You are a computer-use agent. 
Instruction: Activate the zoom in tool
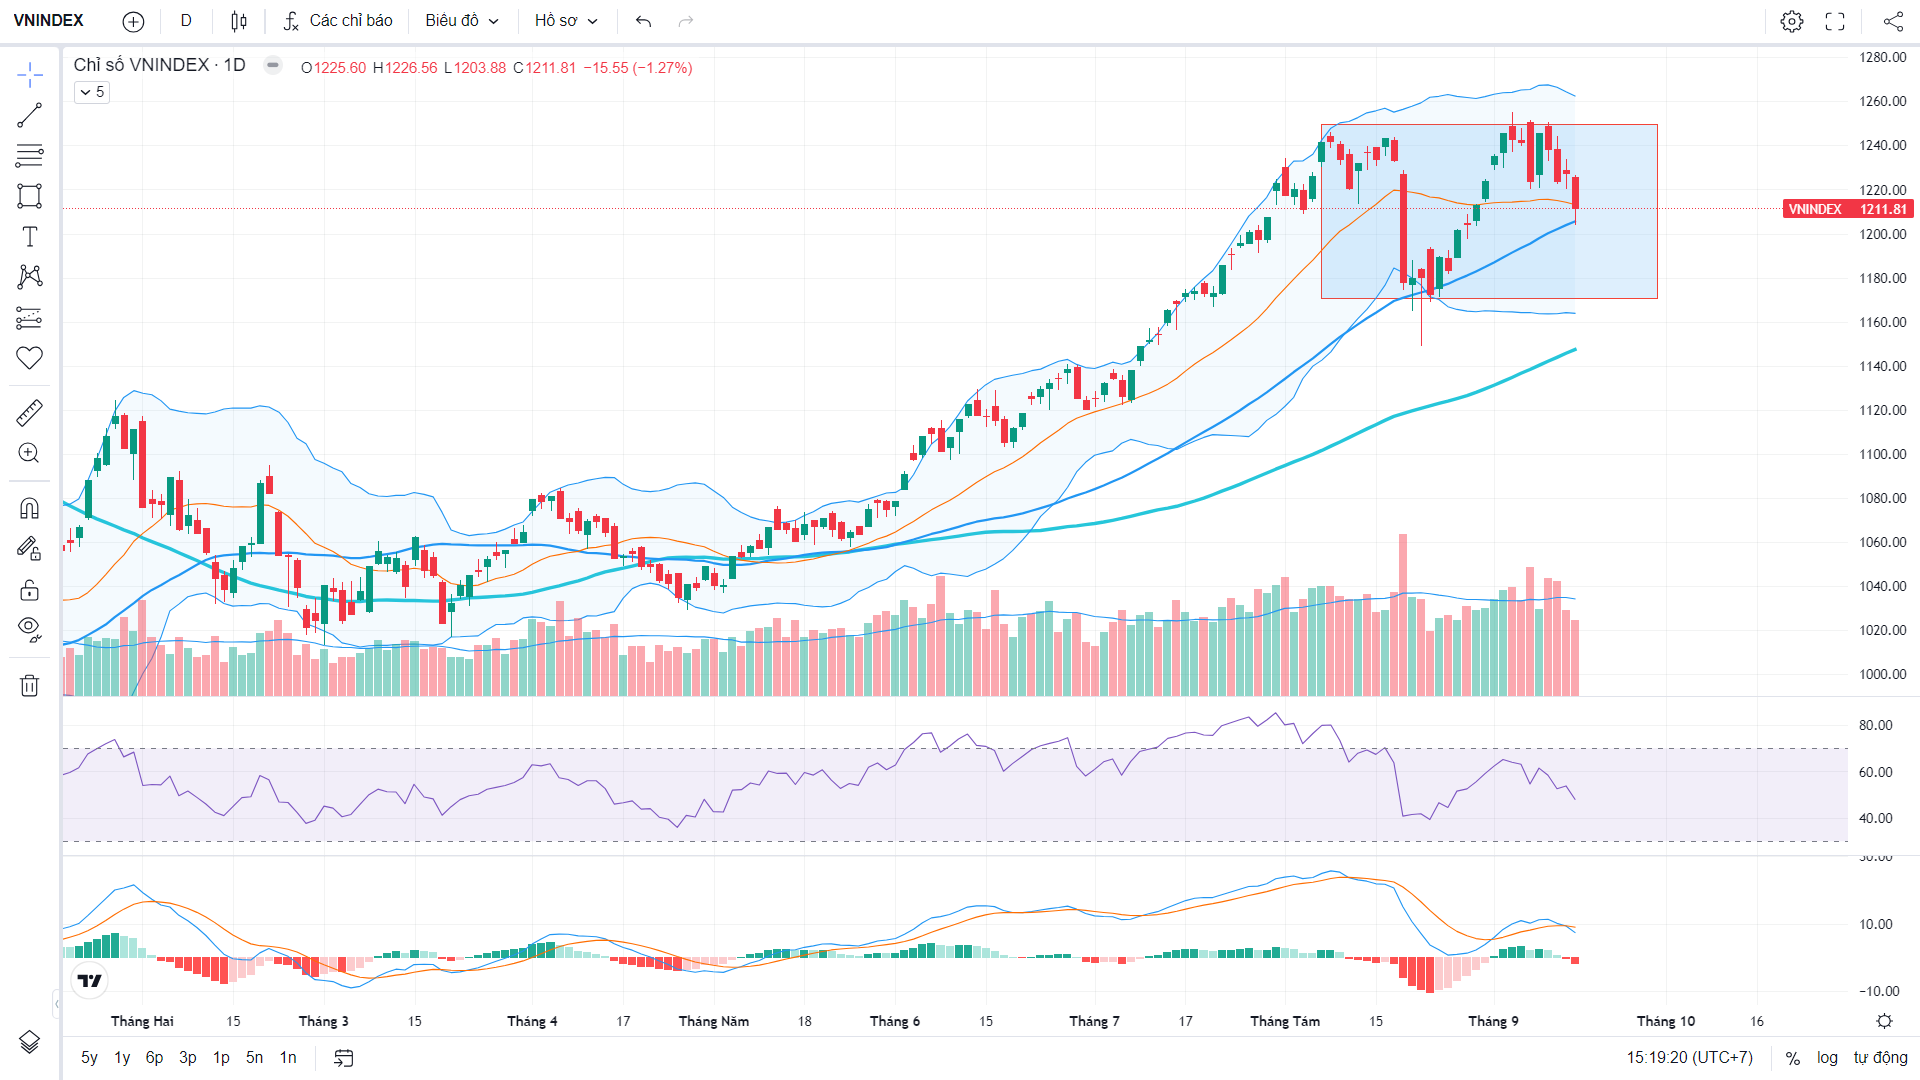tap(29, 453)
